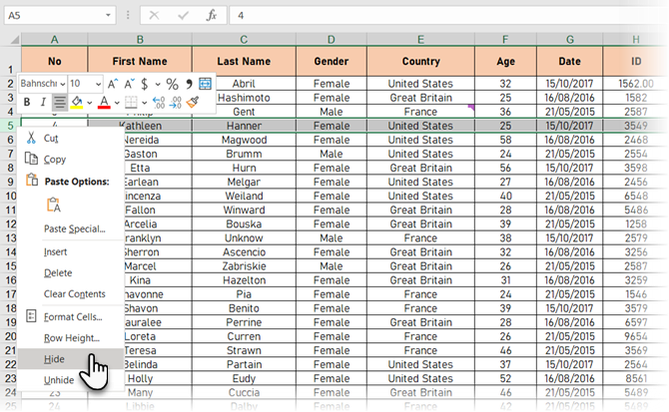Toggle bold formatting
Screen dimensions: 669x412
[27, 102]
